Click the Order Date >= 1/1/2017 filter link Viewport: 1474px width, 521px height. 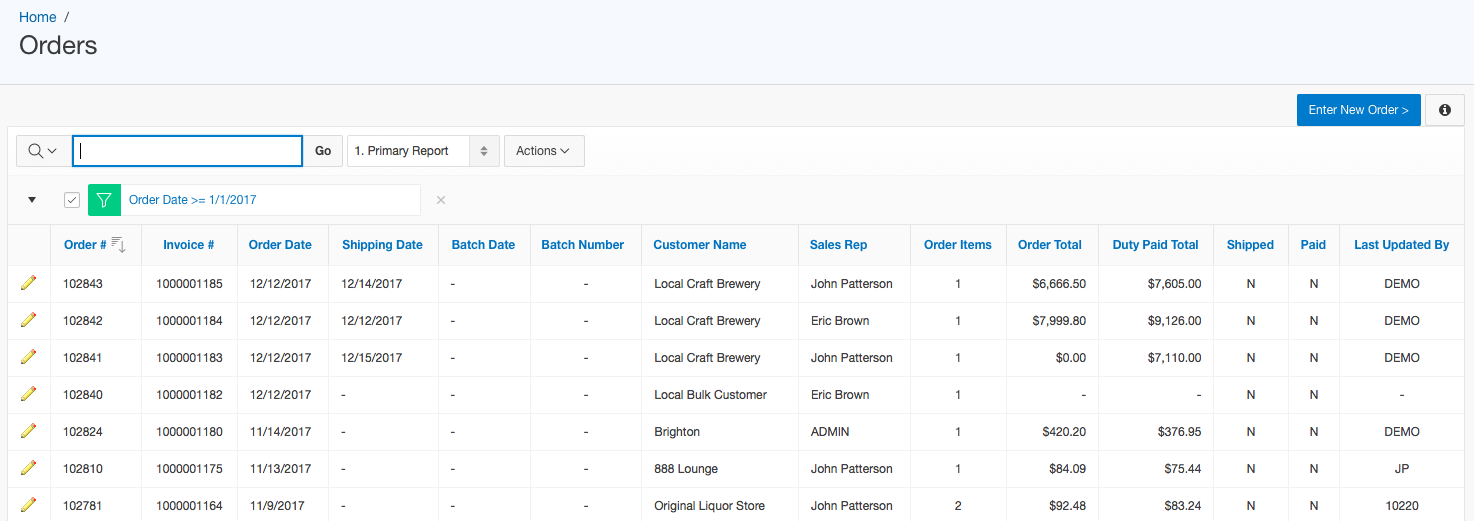[193, 200]
